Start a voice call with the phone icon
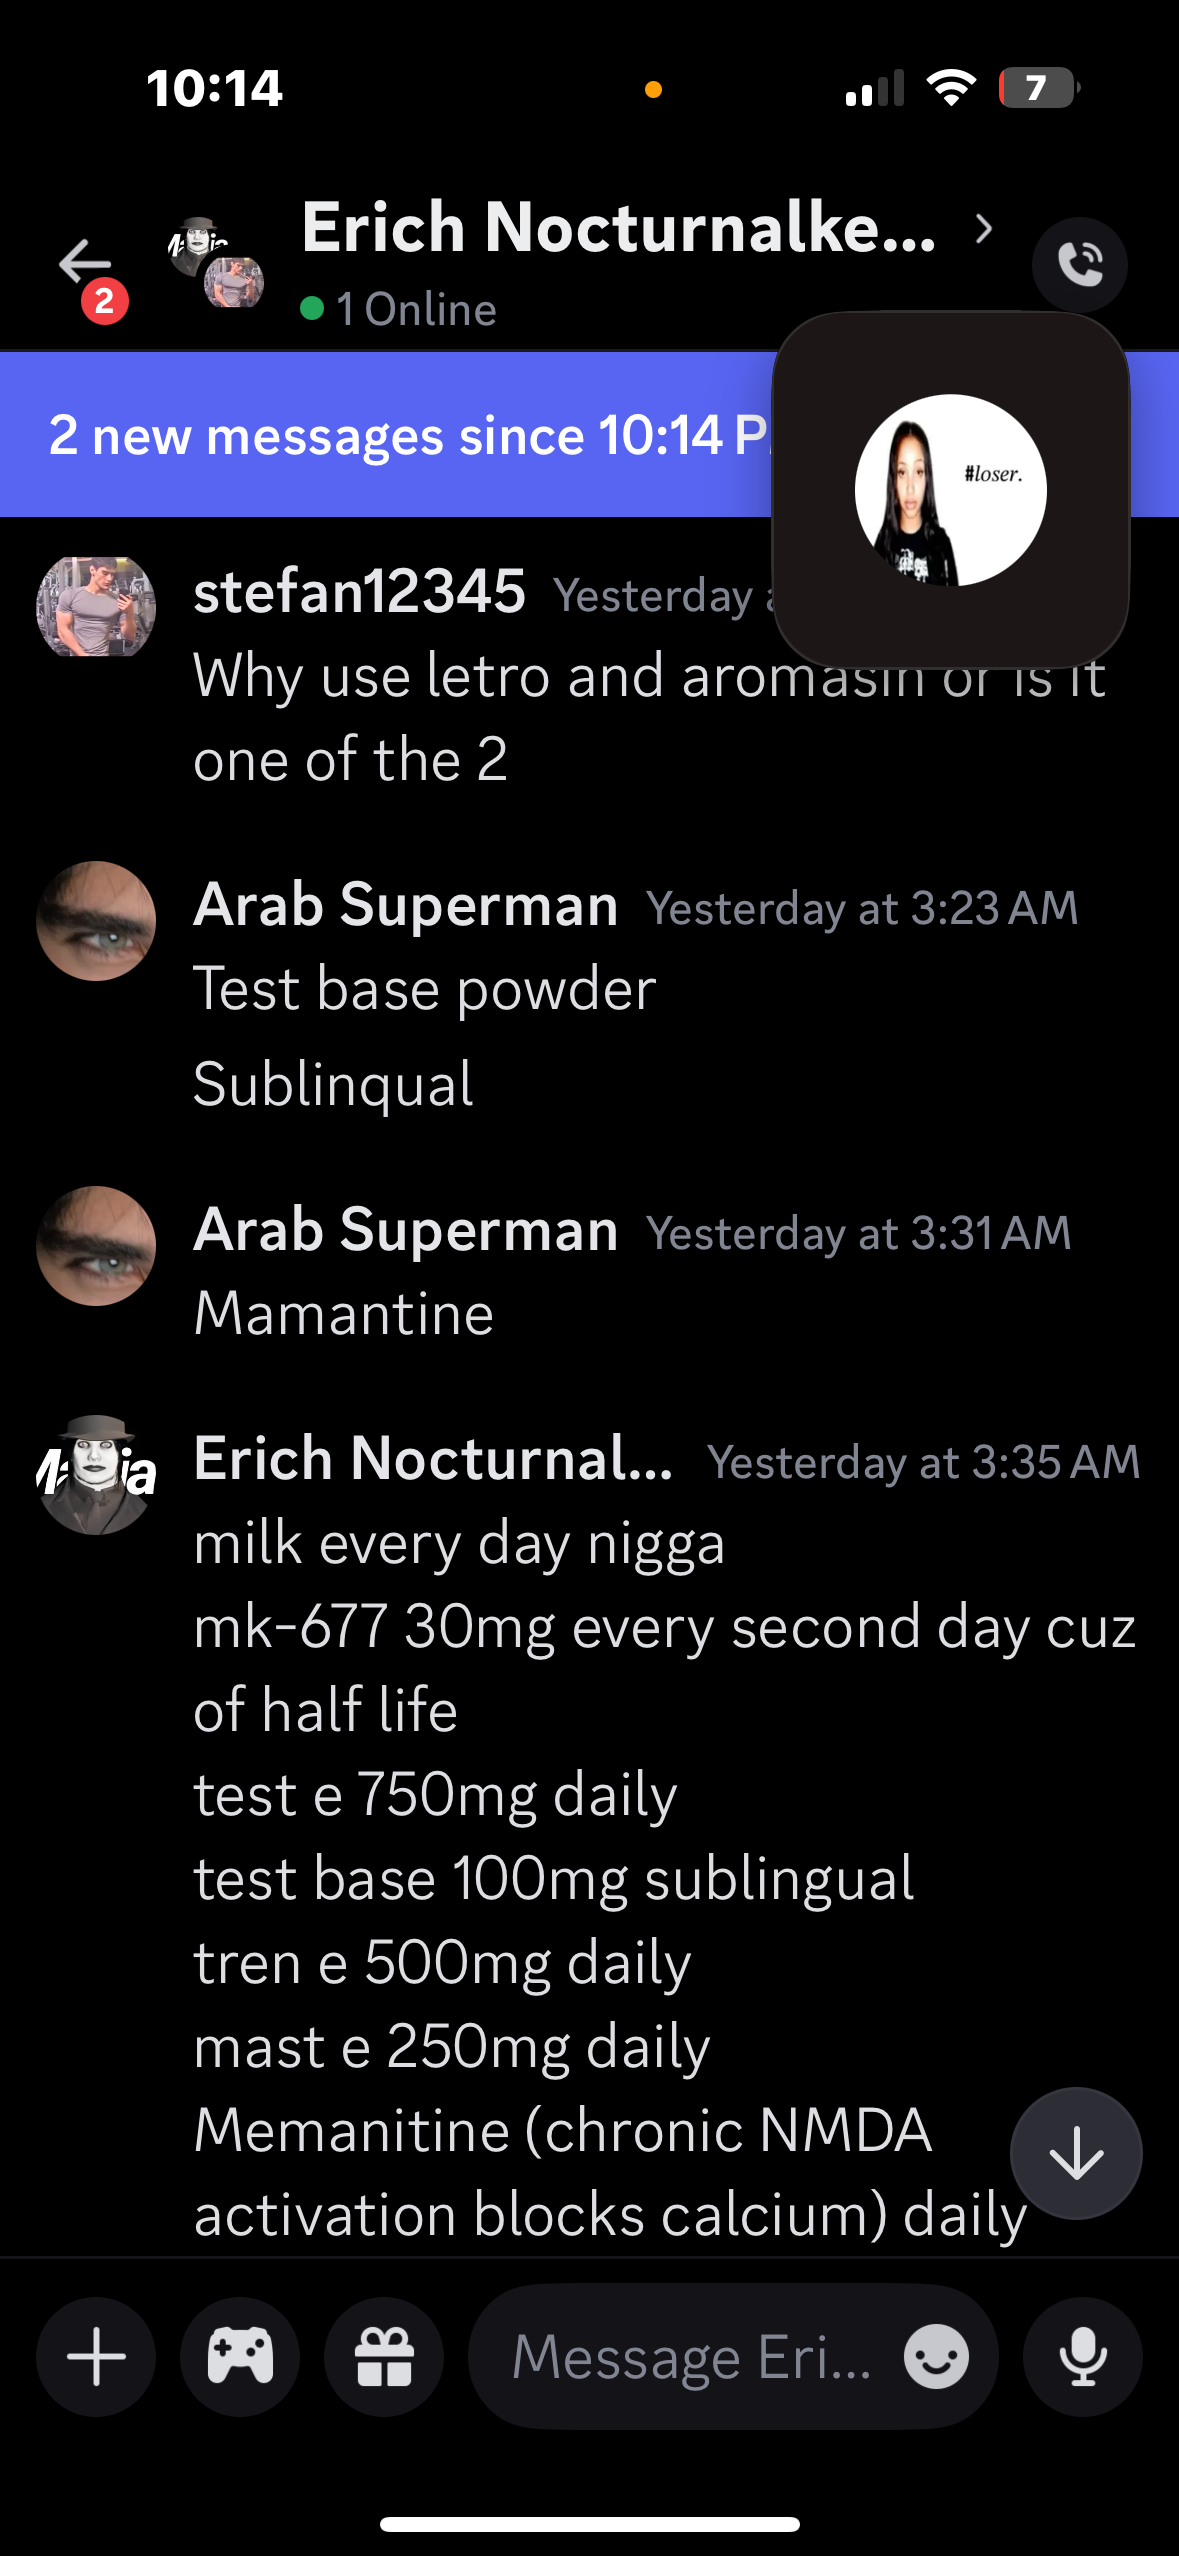Screen dimensions: 1179x2556 [x=1079, y=265]
